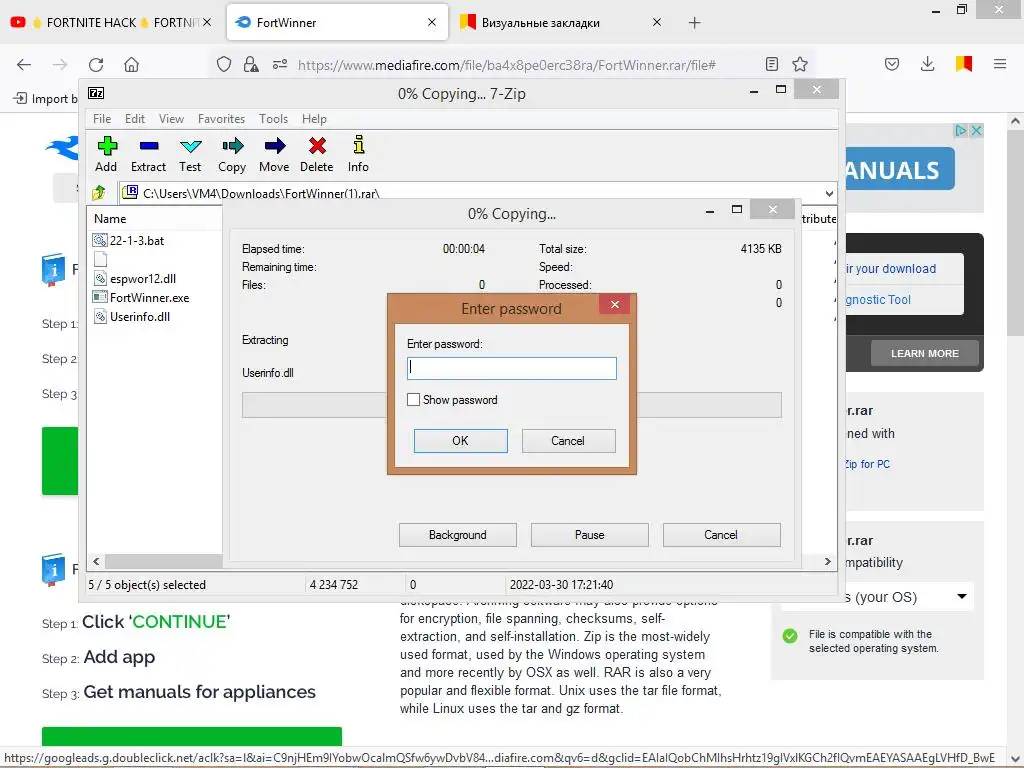Click the Pause button in Copying dialog
This screenshot has height=768, width=1024.
tap(590, 535)
